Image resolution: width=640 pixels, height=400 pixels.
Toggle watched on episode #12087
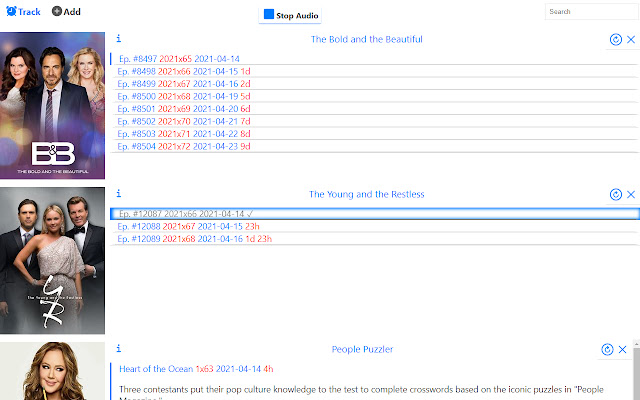tap(375, 214)
